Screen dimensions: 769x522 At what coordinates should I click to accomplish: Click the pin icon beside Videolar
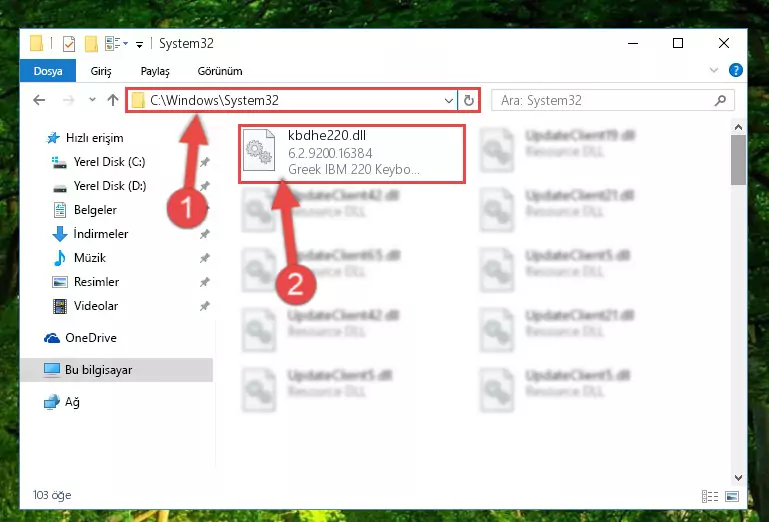coord(205,306)
